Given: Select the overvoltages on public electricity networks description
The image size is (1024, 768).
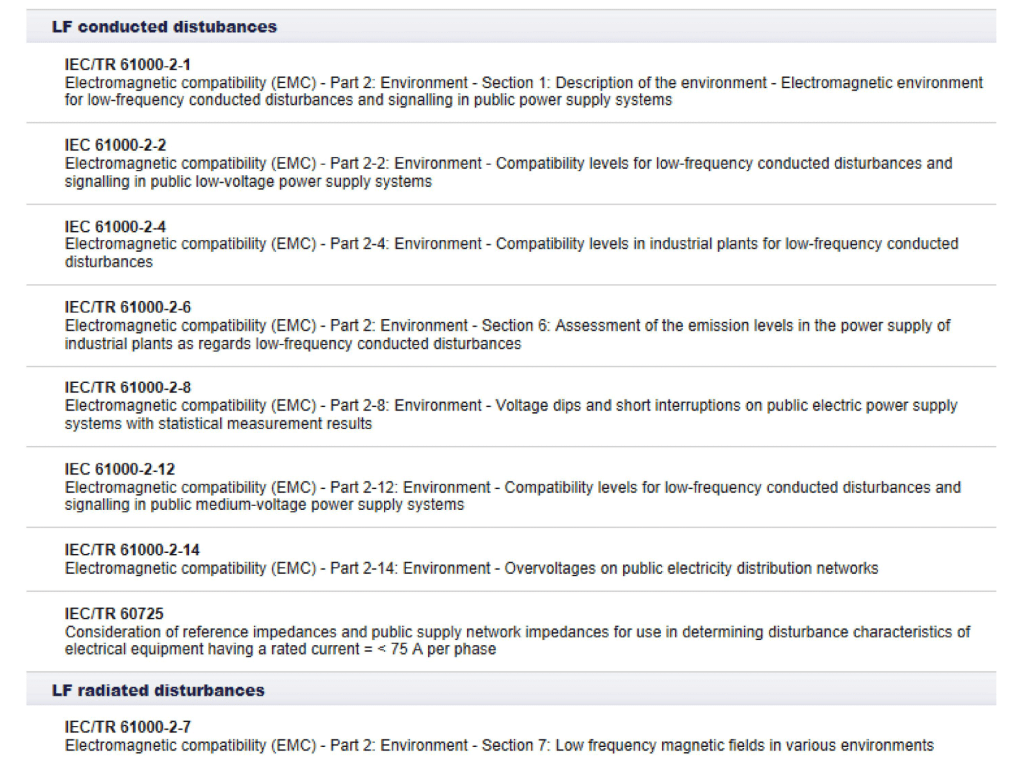Looking at the screenshot, I should tap(471, 569).
